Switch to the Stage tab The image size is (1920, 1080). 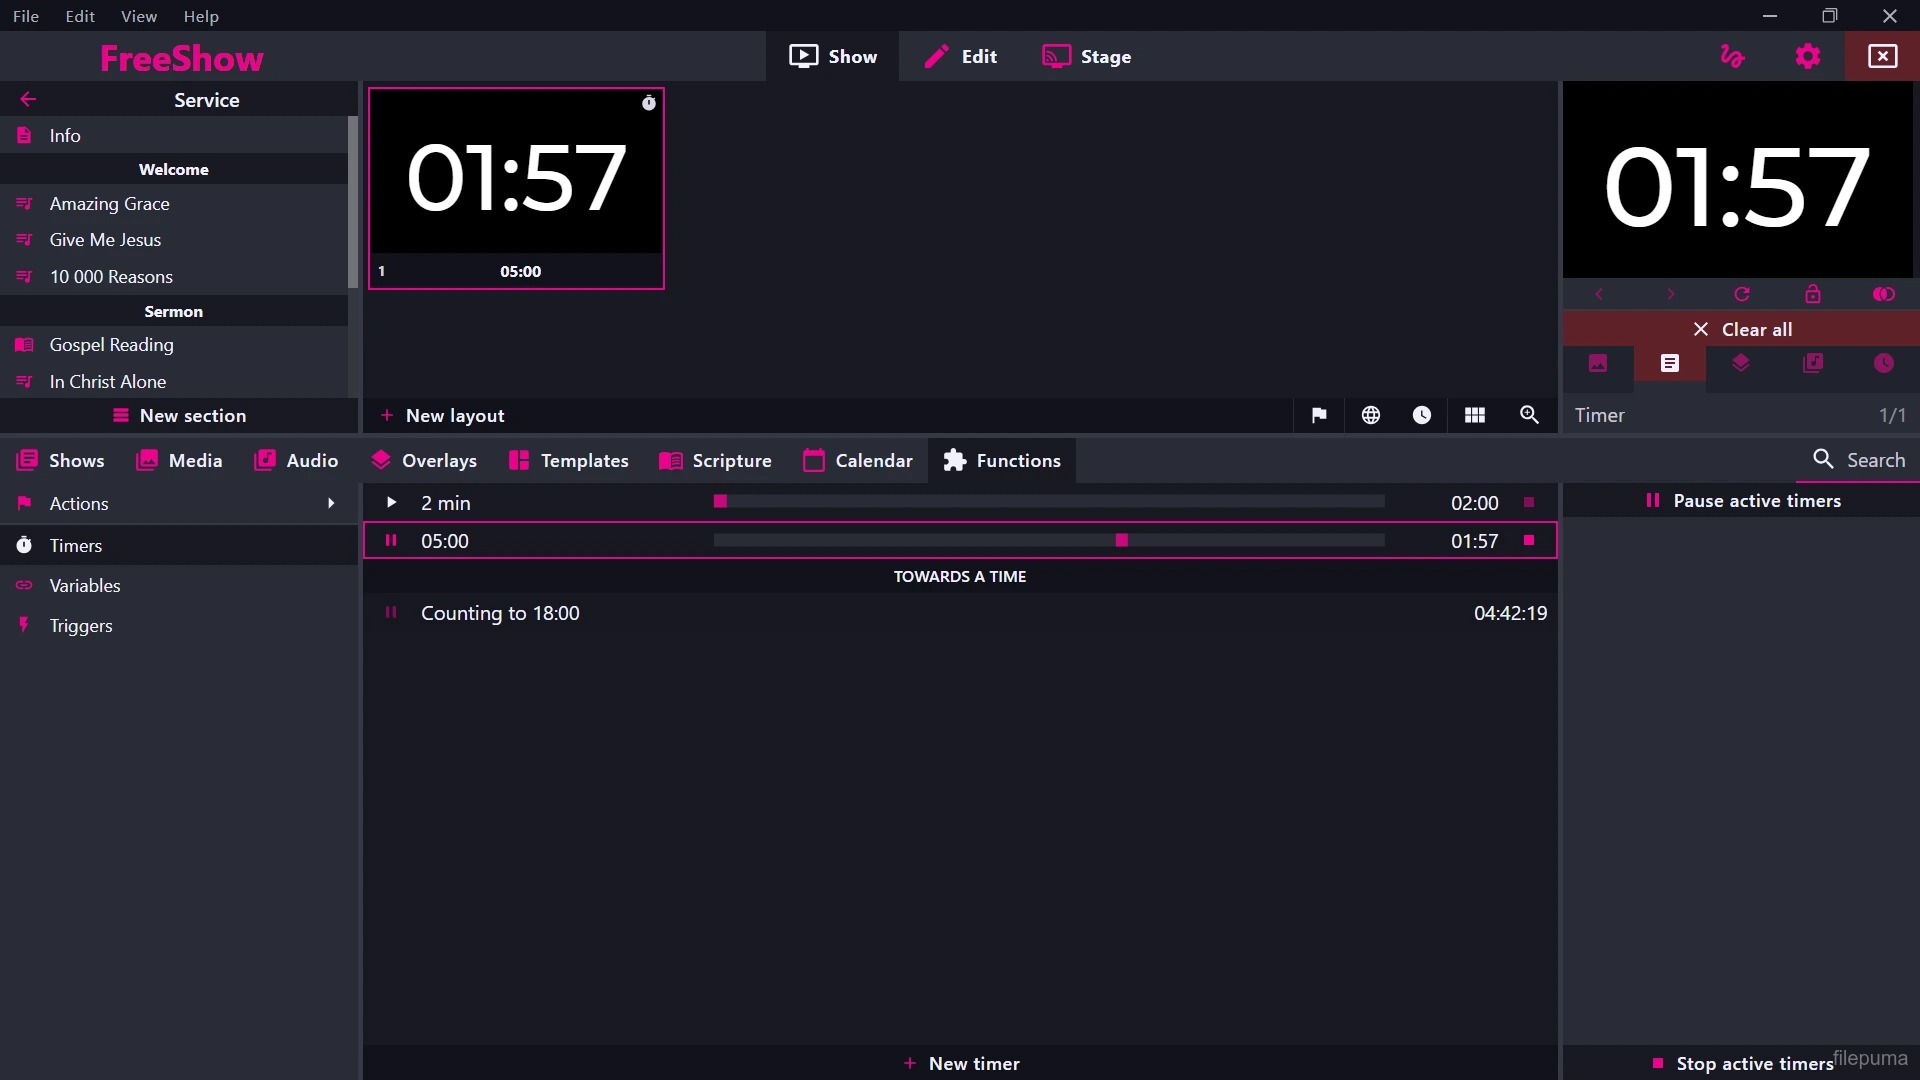pyautogui.click(x=1086, y=57)
